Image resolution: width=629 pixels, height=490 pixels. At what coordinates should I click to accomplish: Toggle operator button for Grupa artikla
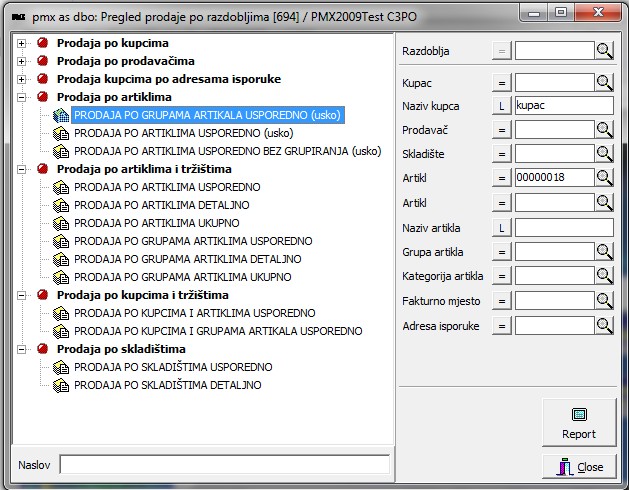point(501,252)
